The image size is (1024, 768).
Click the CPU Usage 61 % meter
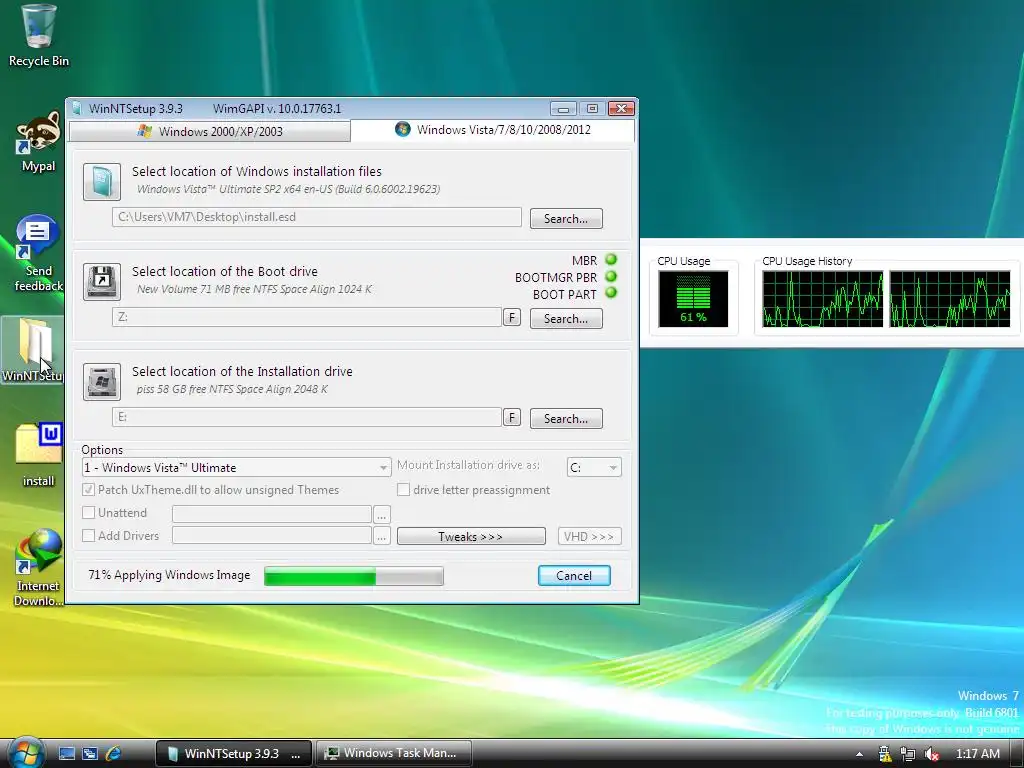[693, 299]
